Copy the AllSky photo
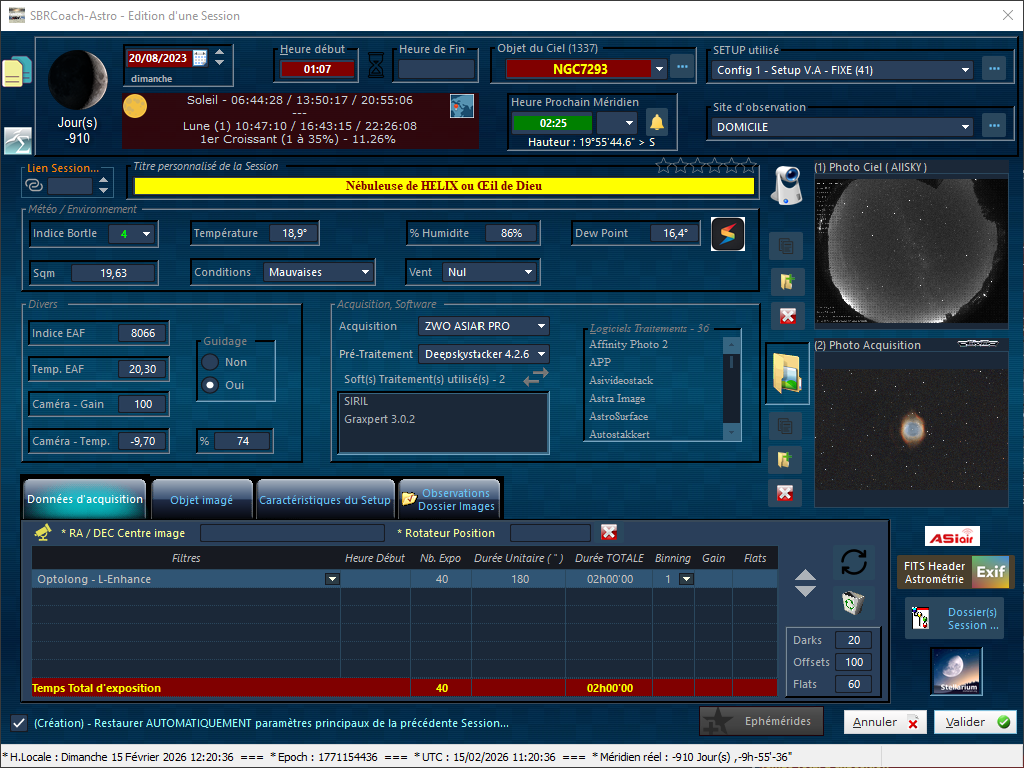Viewport: 1024px width, 768px height. (x=786, y=246)
